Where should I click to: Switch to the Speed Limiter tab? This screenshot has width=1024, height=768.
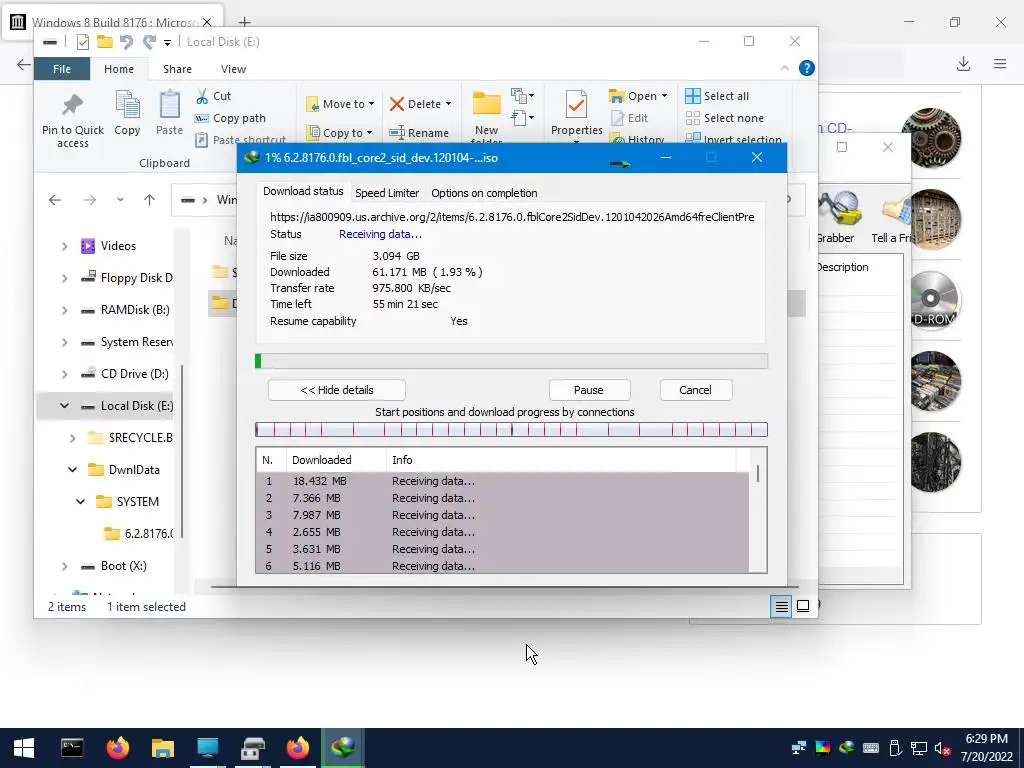tap(387, 193)
